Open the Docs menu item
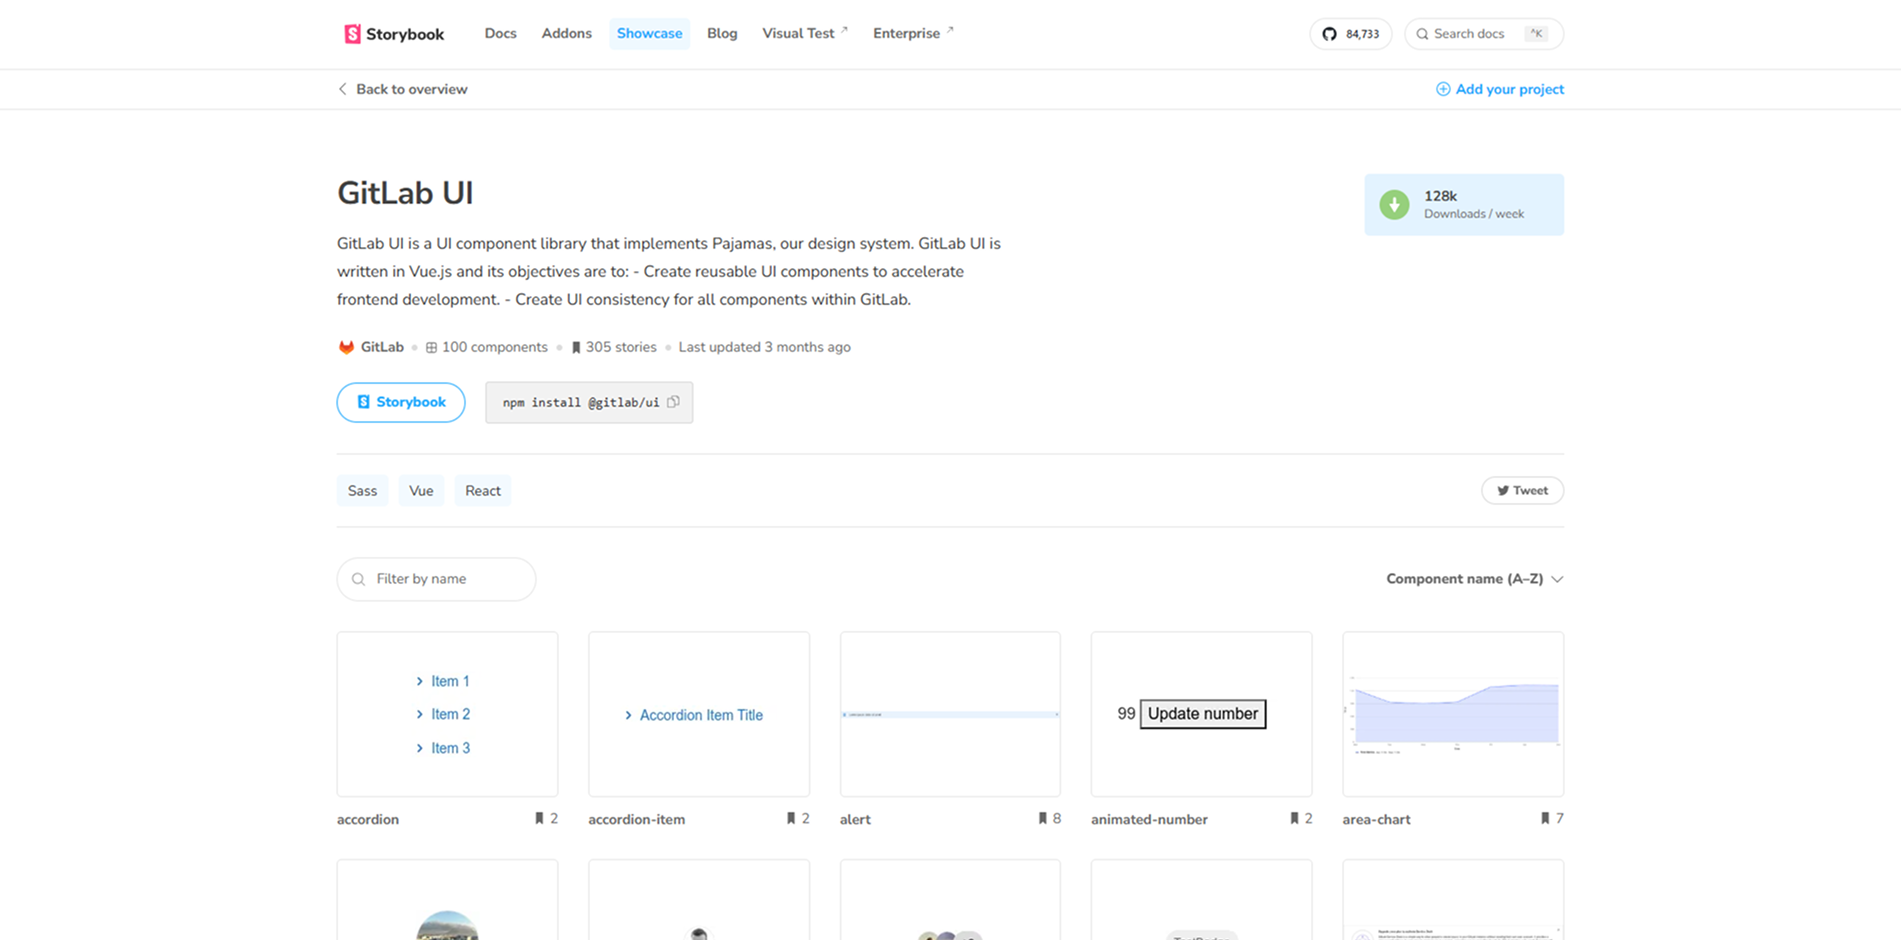Screen dimensions: 1901x940 tap(500, 33)
